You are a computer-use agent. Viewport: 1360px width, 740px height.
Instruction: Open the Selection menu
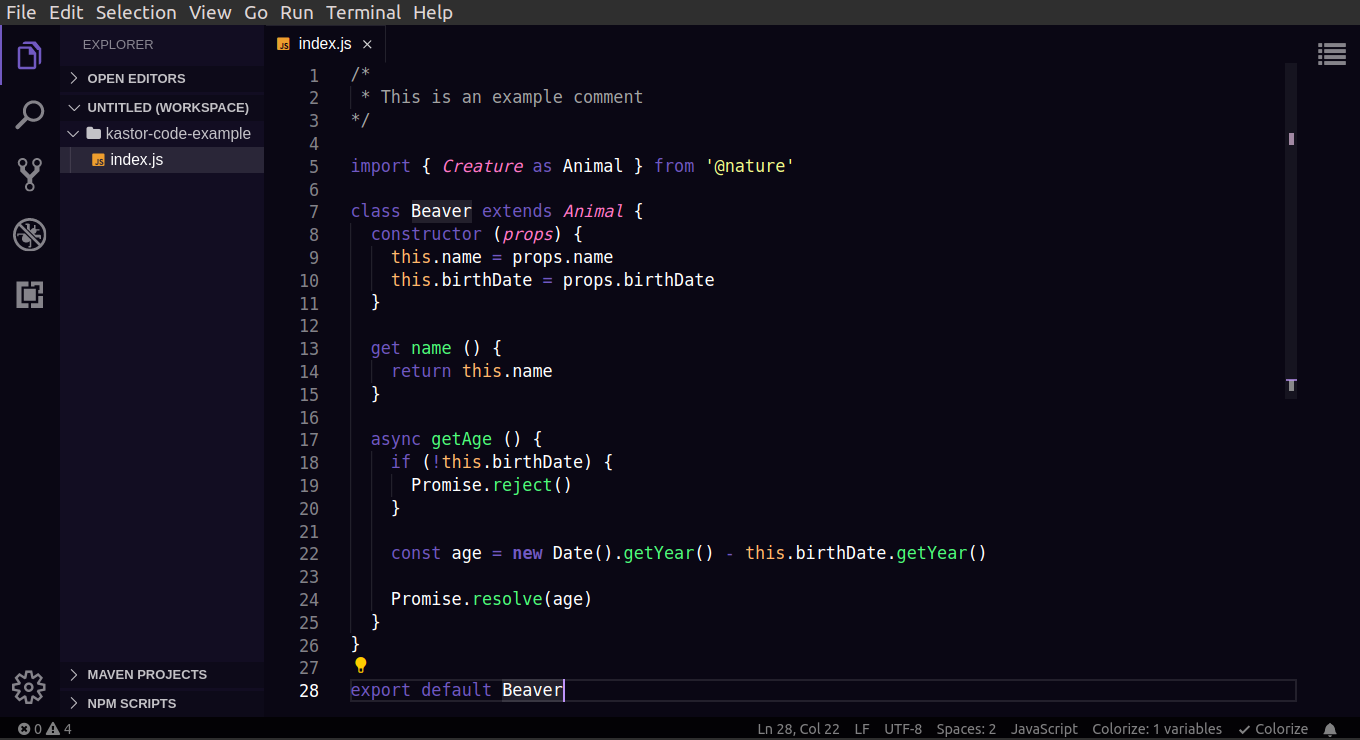(x=136, y=13)
